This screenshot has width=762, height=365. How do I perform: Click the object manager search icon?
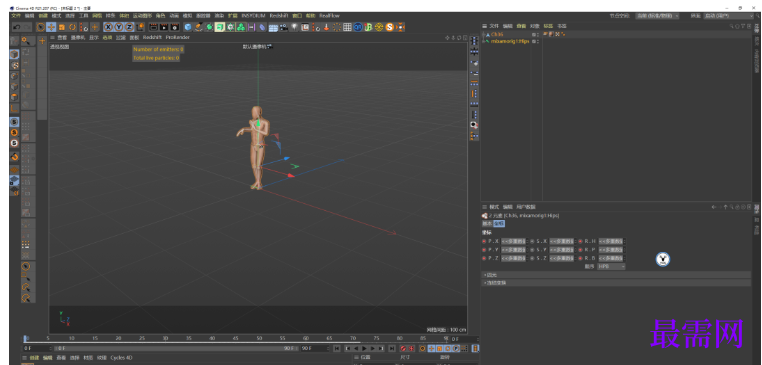pyautogui.click(x=732, y=26)
